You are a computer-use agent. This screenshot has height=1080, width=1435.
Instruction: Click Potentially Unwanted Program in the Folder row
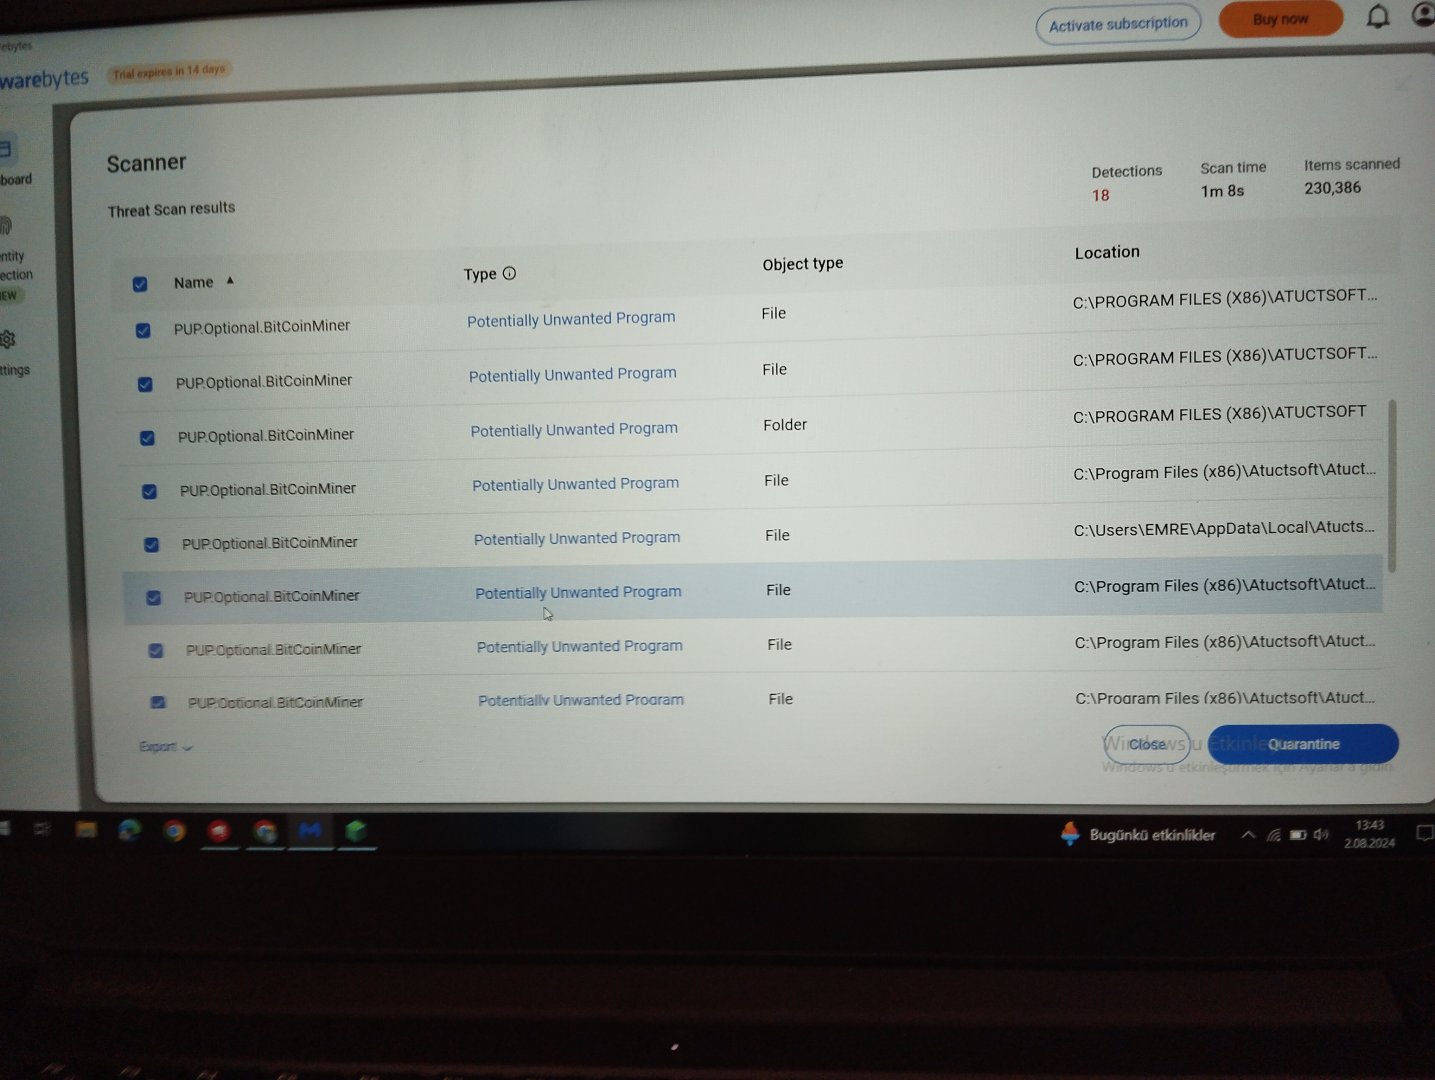coord(574,429)
